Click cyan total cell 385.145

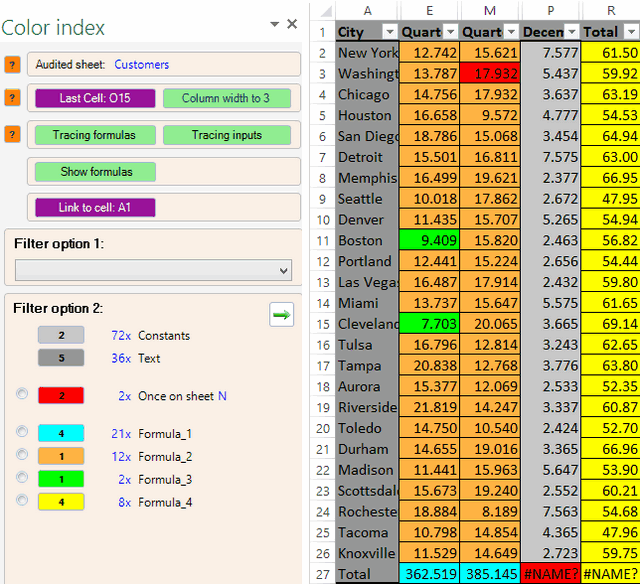[490, 574]
